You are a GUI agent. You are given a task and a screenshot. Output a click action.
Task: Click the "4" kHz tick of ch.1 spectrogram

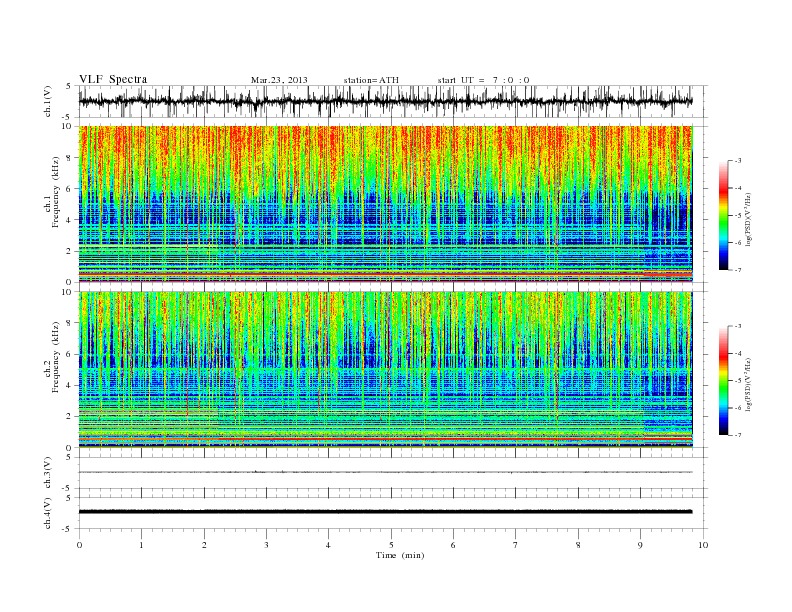(70, 220)
